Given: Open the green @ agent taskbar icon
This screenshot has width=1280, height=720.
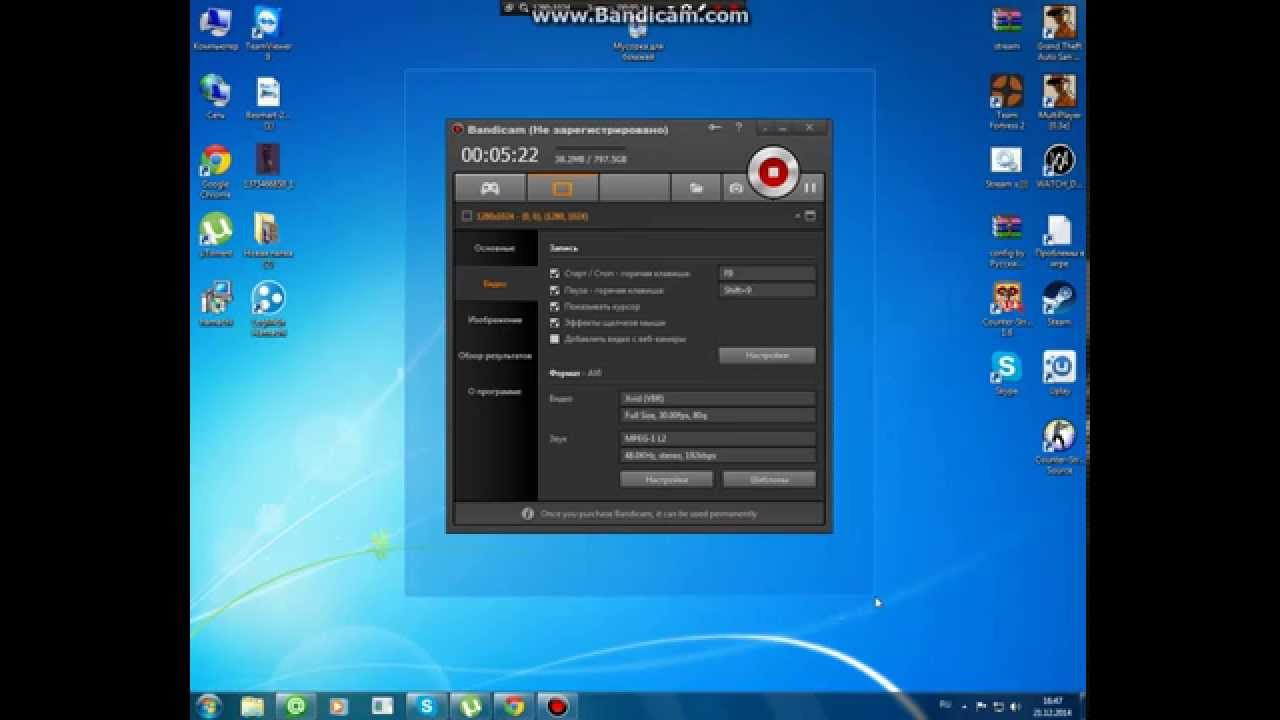Looking at the screenshot, I should point(296,706).
